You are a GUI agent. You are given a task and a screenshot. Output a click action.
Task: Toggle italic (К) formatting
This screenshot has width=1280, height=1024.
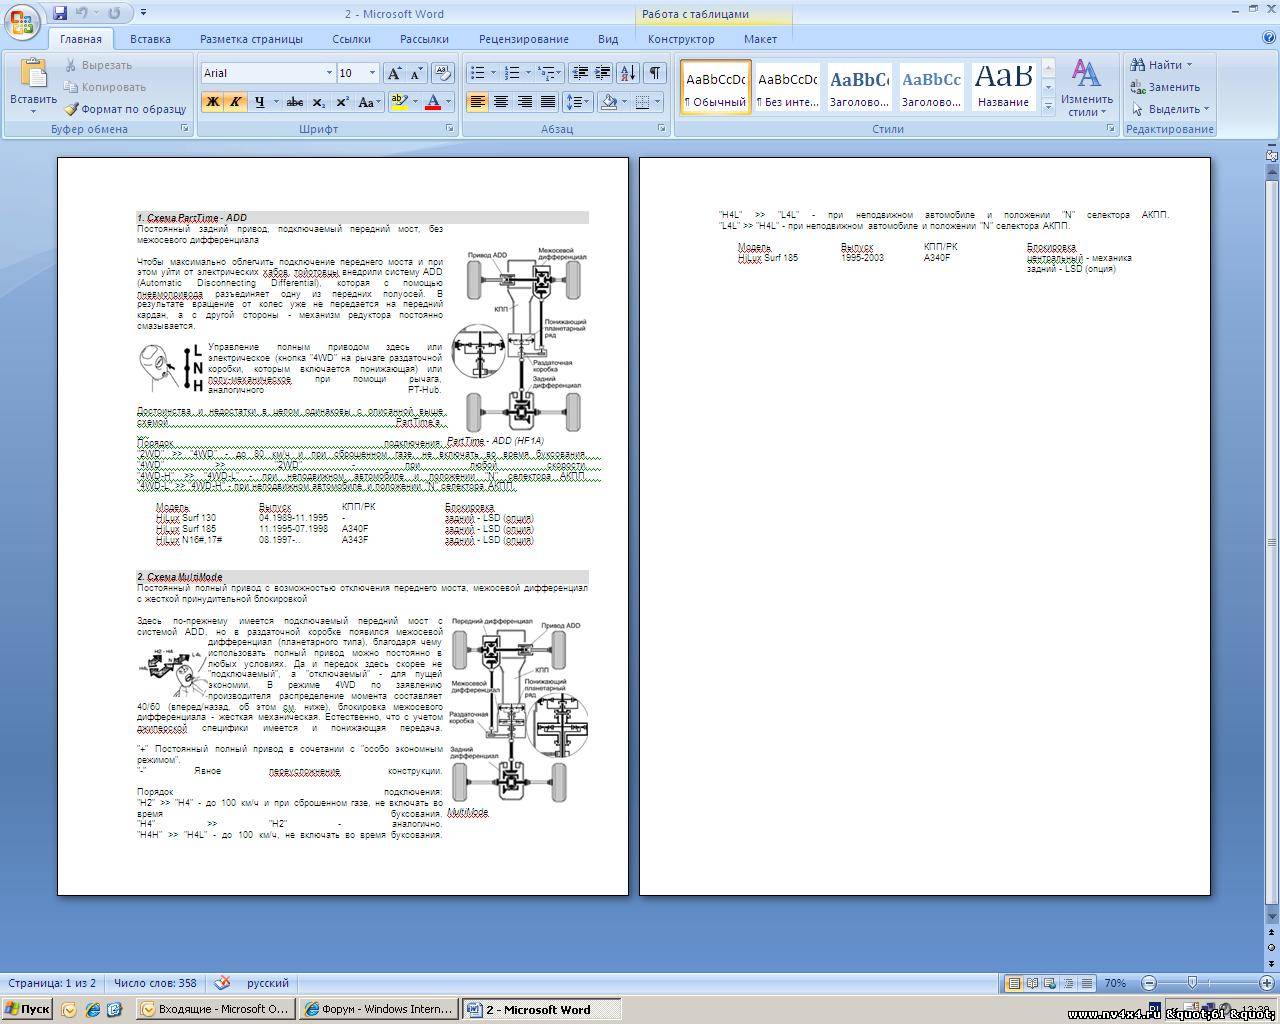coord(235,102)
